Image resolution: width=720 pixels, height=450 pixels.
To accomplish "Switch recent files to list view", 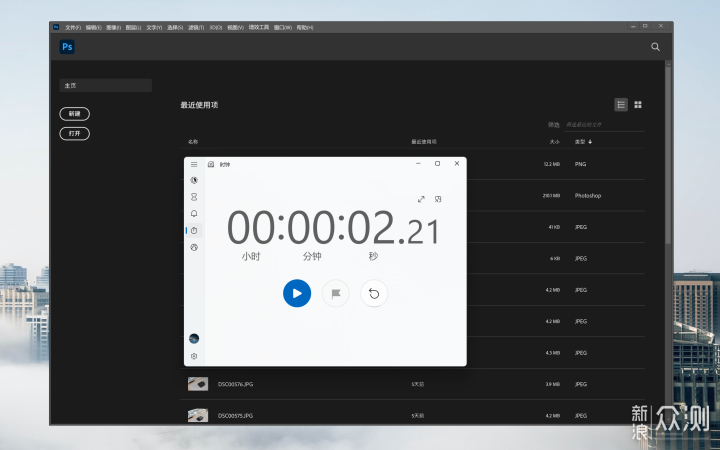I will pos(621,105).
